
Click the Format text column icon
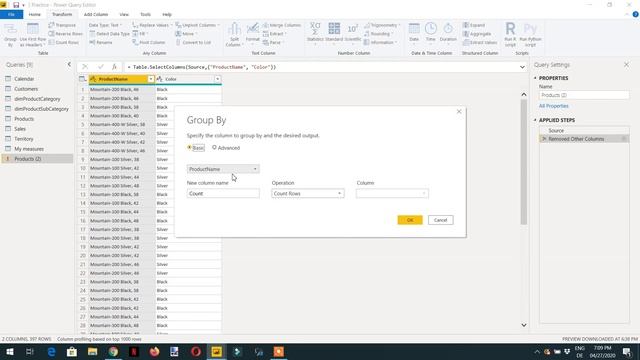click(253, 33)
